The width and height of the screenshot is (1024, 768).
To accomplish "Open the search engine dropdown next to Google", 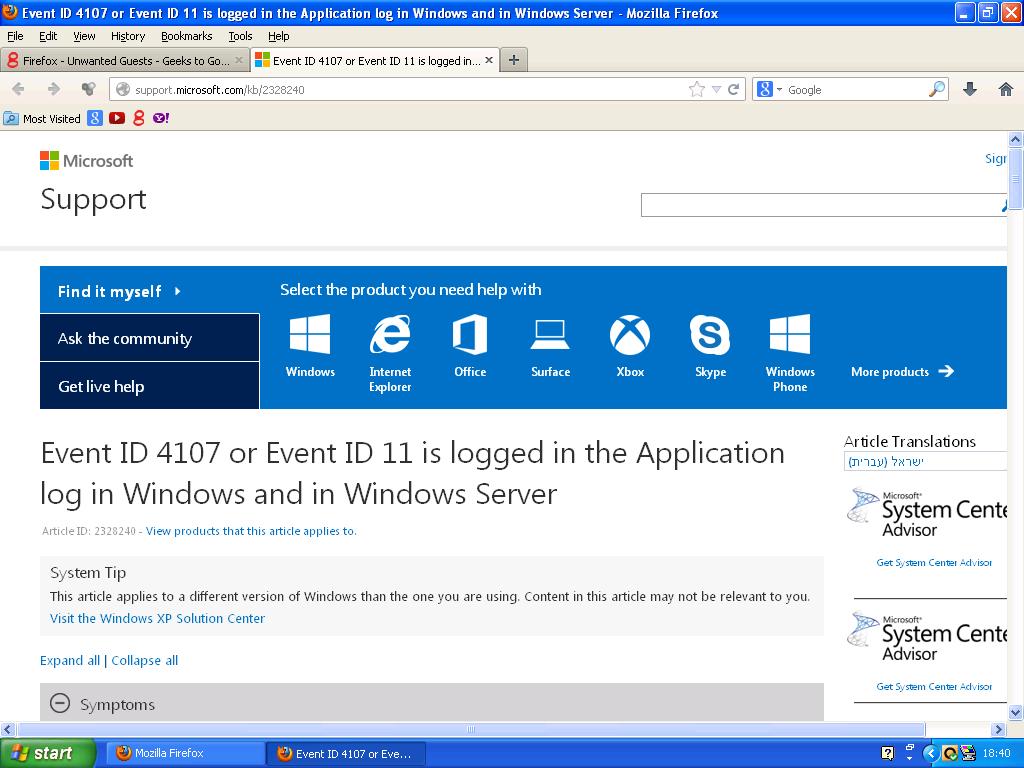I will coord(779,89).
